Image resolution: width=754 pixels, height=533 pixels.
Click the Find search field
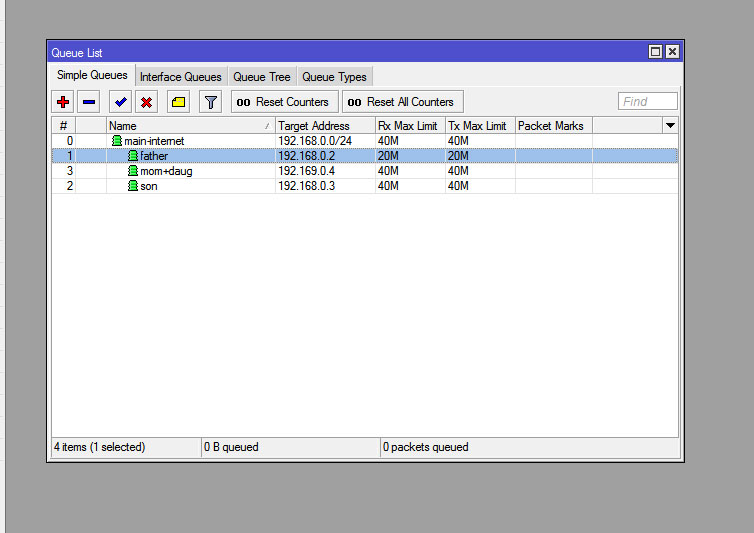pyautogui.click(x=648, y=101)
